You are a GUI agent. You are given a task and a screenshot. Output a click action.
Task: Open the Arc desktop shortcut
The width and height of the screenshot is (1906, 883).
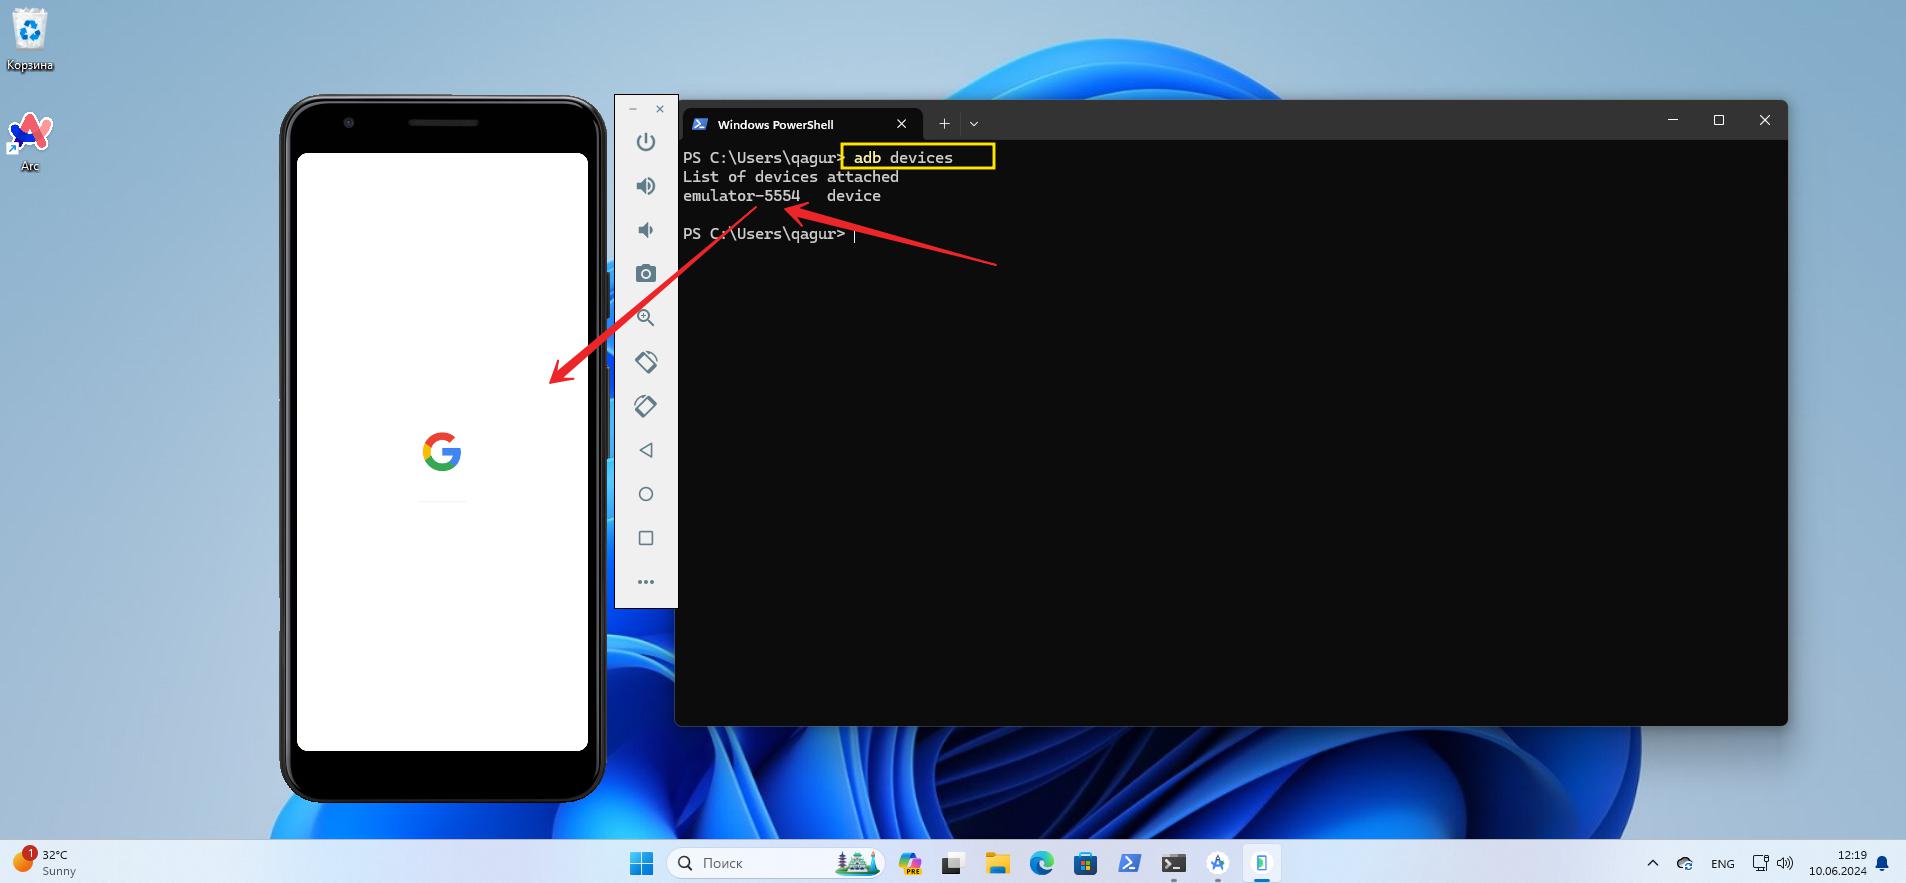(x=30, y=142)
